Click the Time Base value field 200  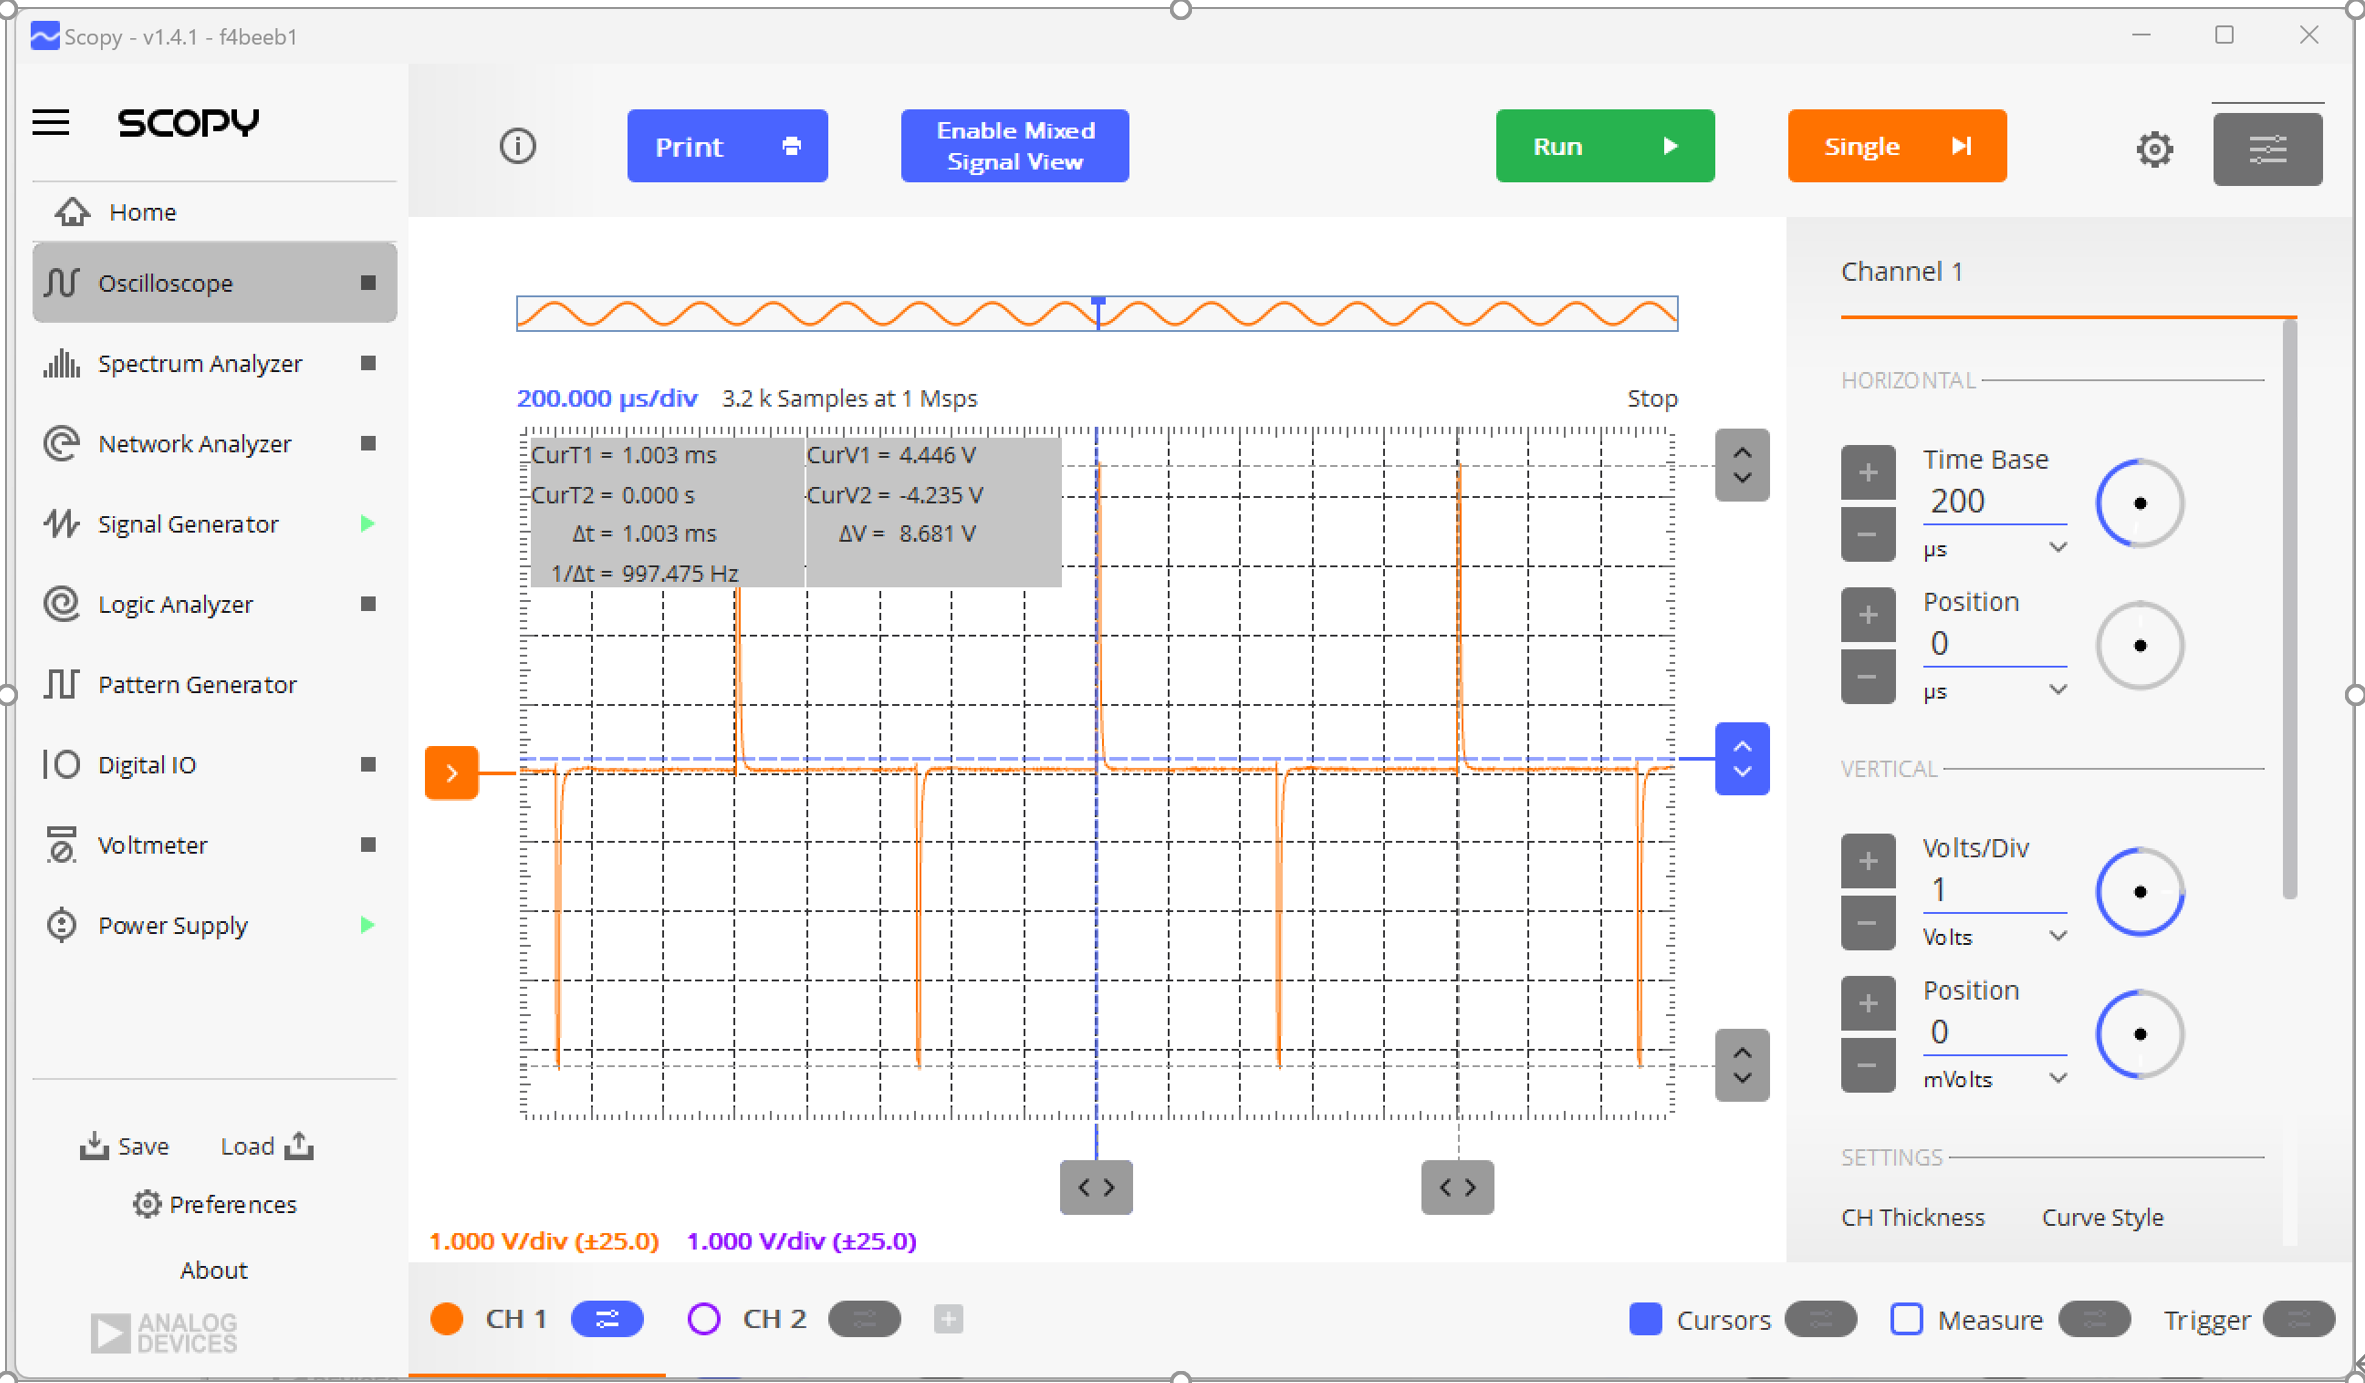pyautogui.click(x=1994, y=501)
